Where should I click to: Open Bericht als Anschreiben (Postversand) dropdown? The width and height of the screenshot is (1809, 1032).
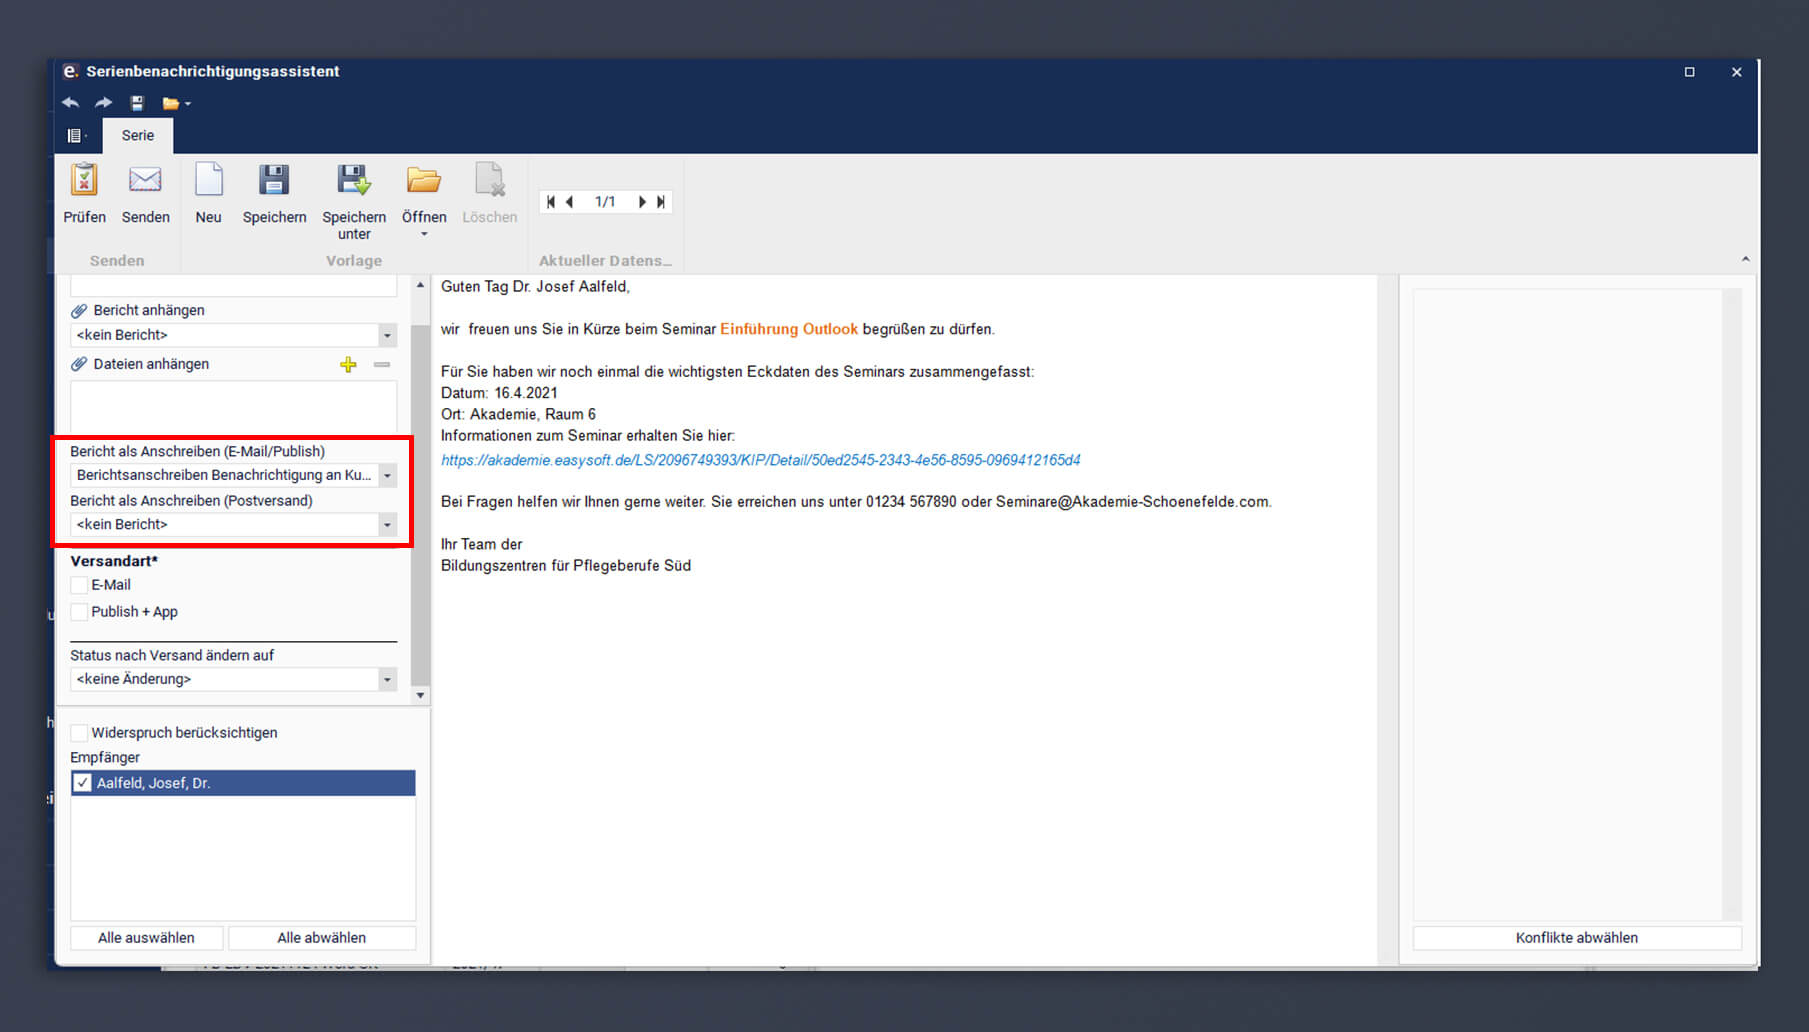tap(387, 524)
